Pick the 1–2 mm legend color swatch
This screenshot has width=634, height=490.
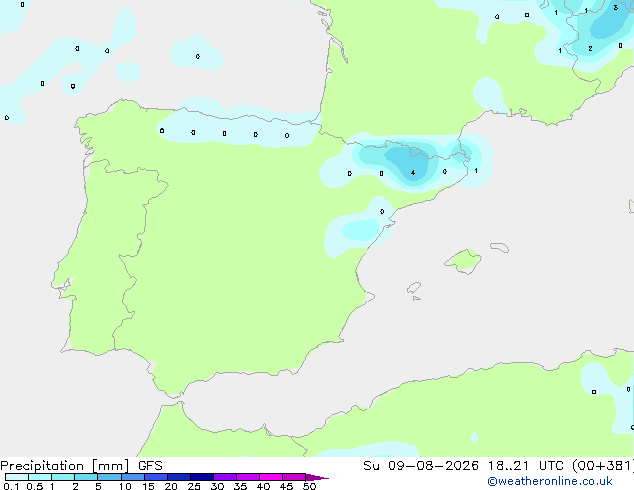tap(63, 477)
